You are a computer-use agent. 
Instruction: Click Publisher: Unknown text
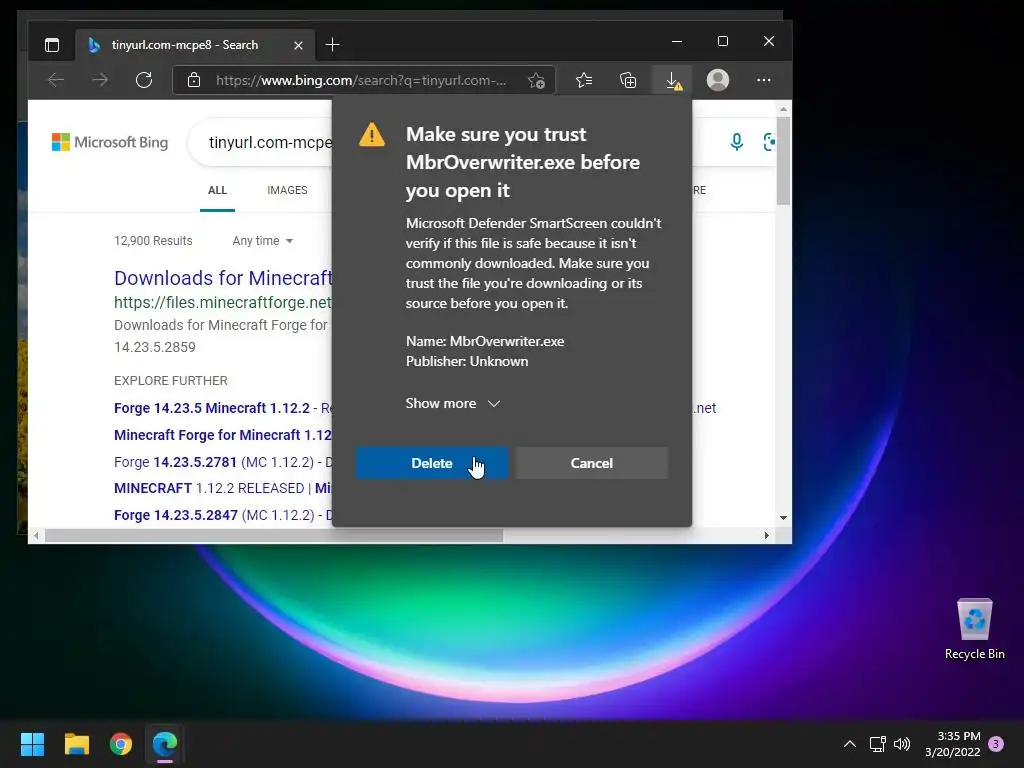(x=467, y=361)
